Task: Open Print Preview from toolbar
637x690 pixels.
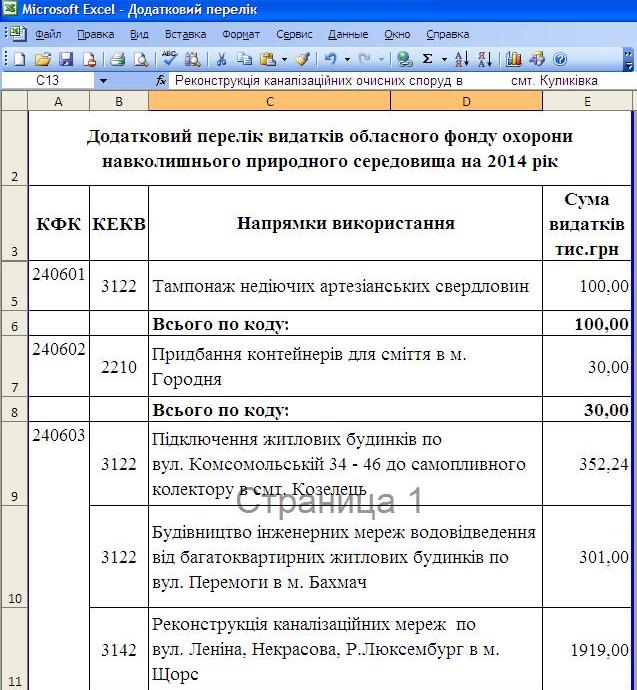Action: [138, 59]
